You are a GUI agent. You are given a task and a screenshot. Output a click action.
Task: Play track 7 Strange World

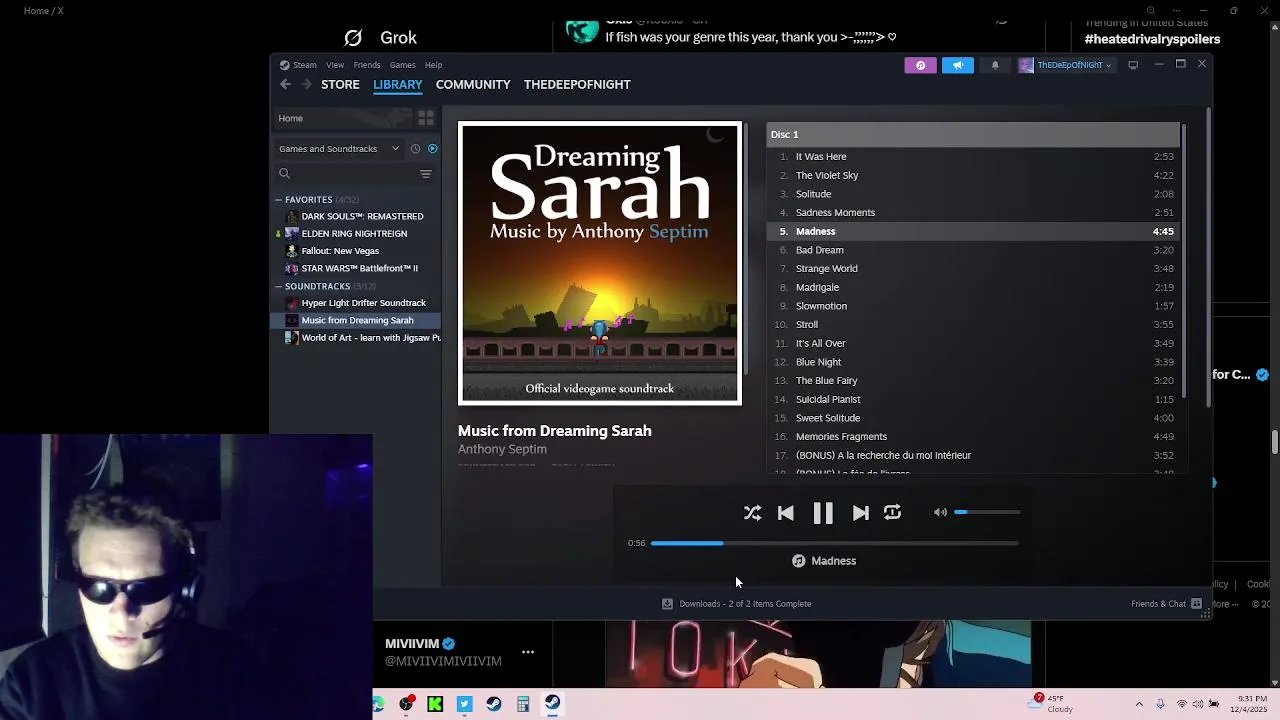(x=973, y=269)
